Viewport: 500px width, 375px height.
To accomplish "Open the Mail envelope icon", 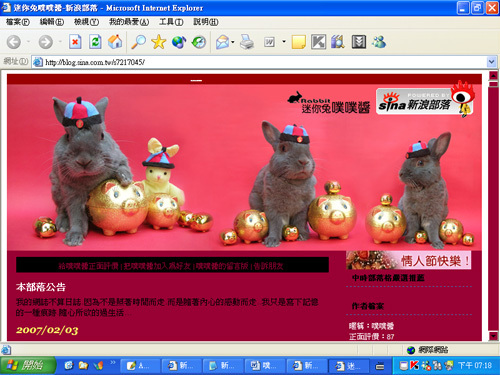I will [x=222, y=42].
